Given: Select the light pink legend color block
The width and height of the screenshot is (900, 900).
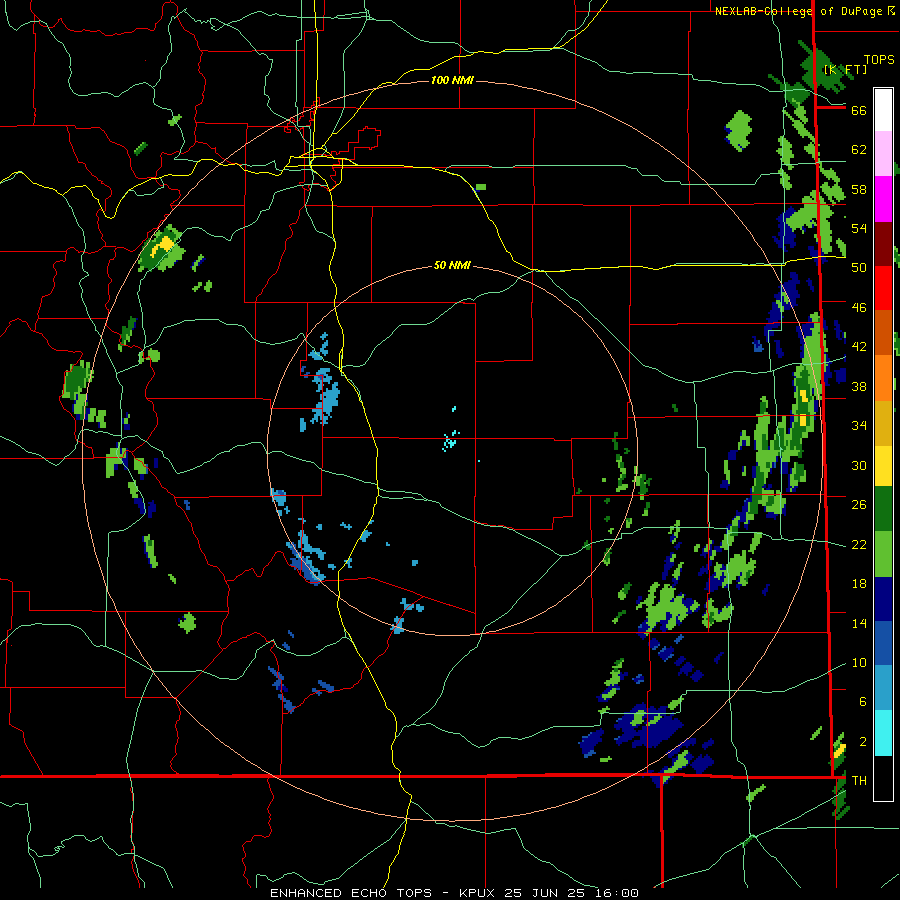Looking at the screenshot, I should coord(883,153).
